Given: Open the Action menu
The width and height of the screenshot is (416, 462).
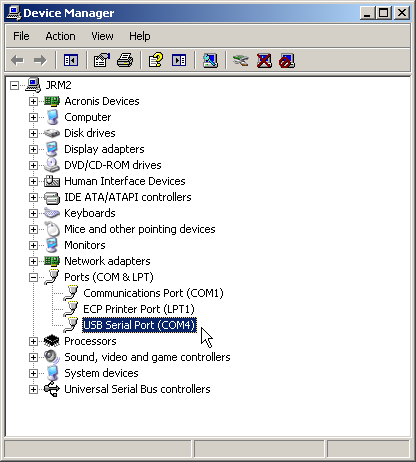Looking at the screenshot, I should (x=60, y=36).
